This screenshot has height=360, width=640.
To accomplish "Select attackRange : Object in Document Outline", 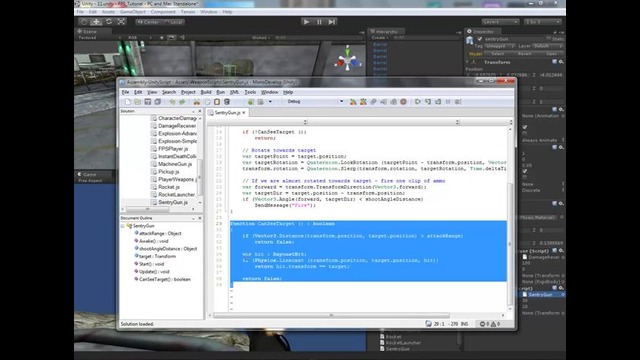I will (160, 233).
